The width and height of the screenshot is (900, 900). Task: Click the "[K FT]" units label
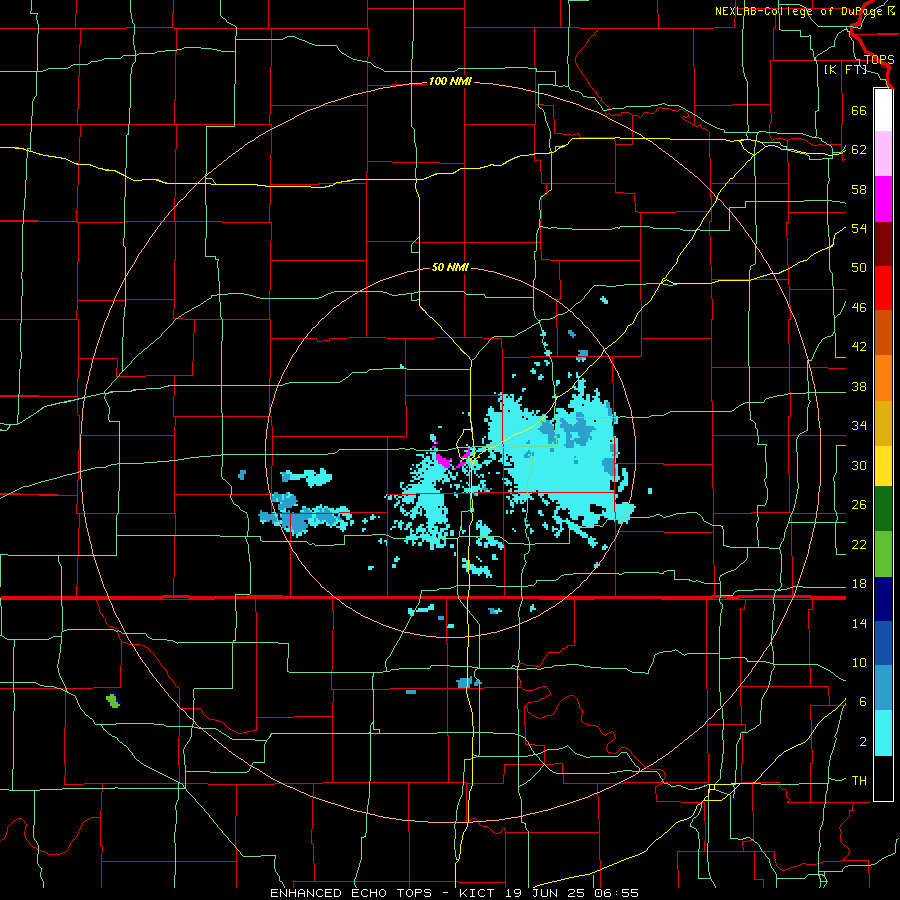845,70
